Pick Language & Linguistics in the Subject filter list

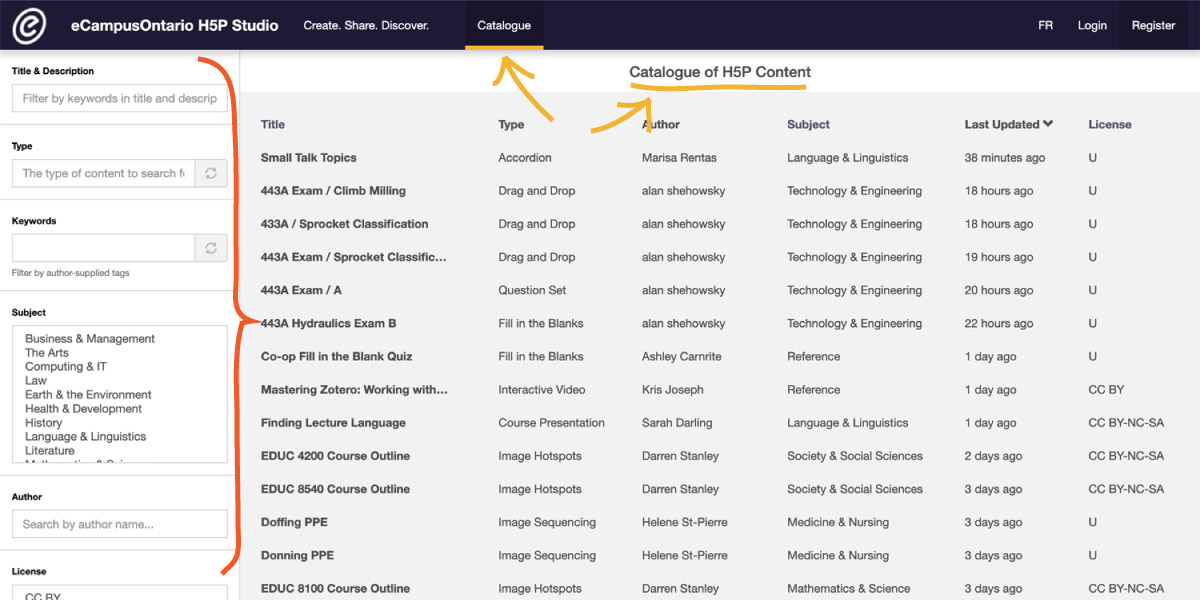coord(85,437)
